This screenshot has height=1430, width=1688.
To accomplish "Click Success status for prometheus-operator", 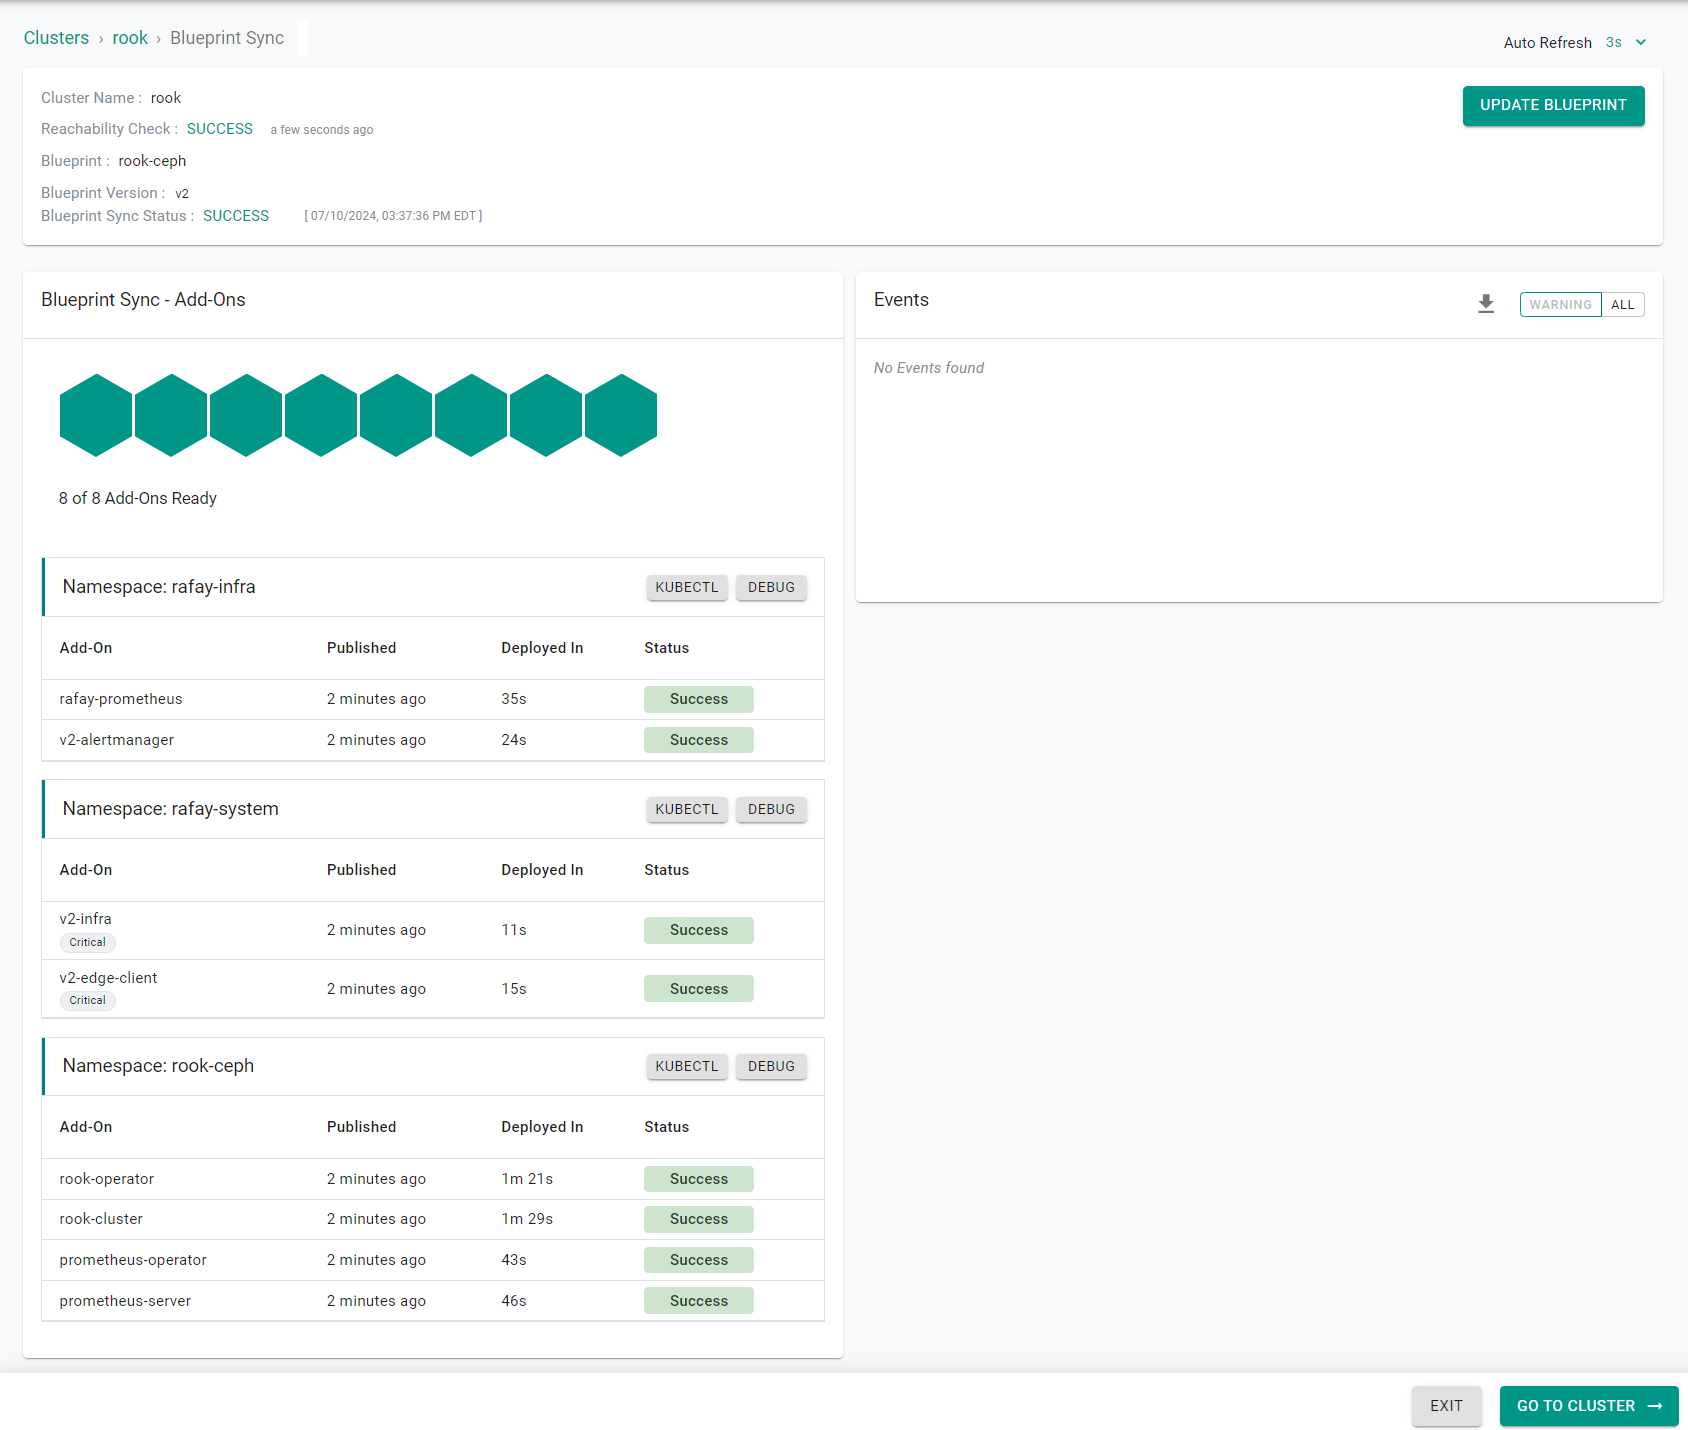I will pos(699,1260).
